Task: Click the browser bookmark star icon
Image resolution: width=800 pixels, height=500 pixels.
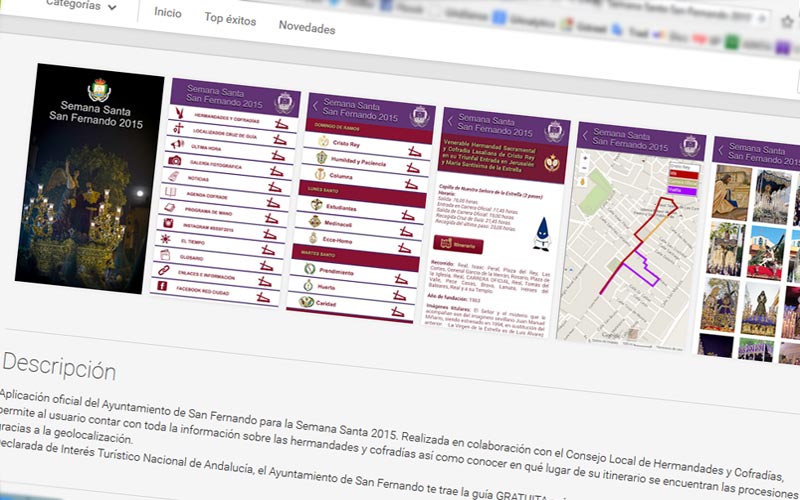Action: pyautogui.click(x=787, y=21)
